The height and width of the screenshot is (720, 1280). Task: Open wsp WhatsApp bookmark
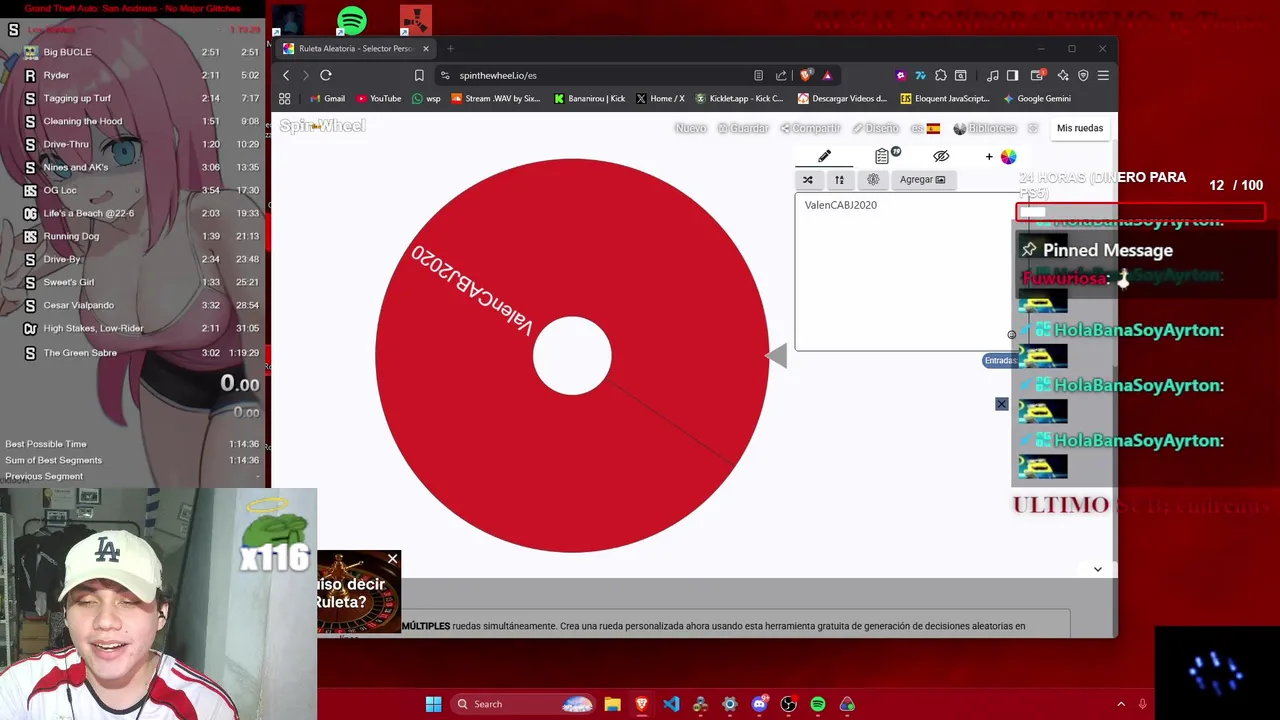426,98
